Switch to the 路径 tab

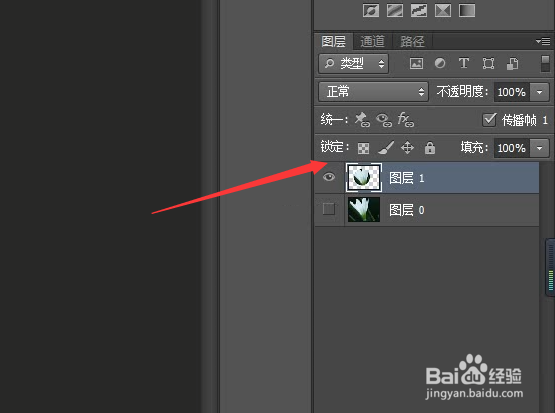point(412,42)
